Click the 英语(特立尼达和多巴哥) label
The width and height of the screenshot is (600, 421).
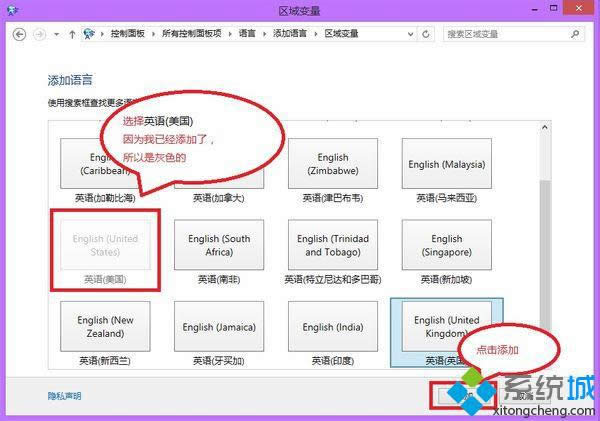(x=333, y=279)
